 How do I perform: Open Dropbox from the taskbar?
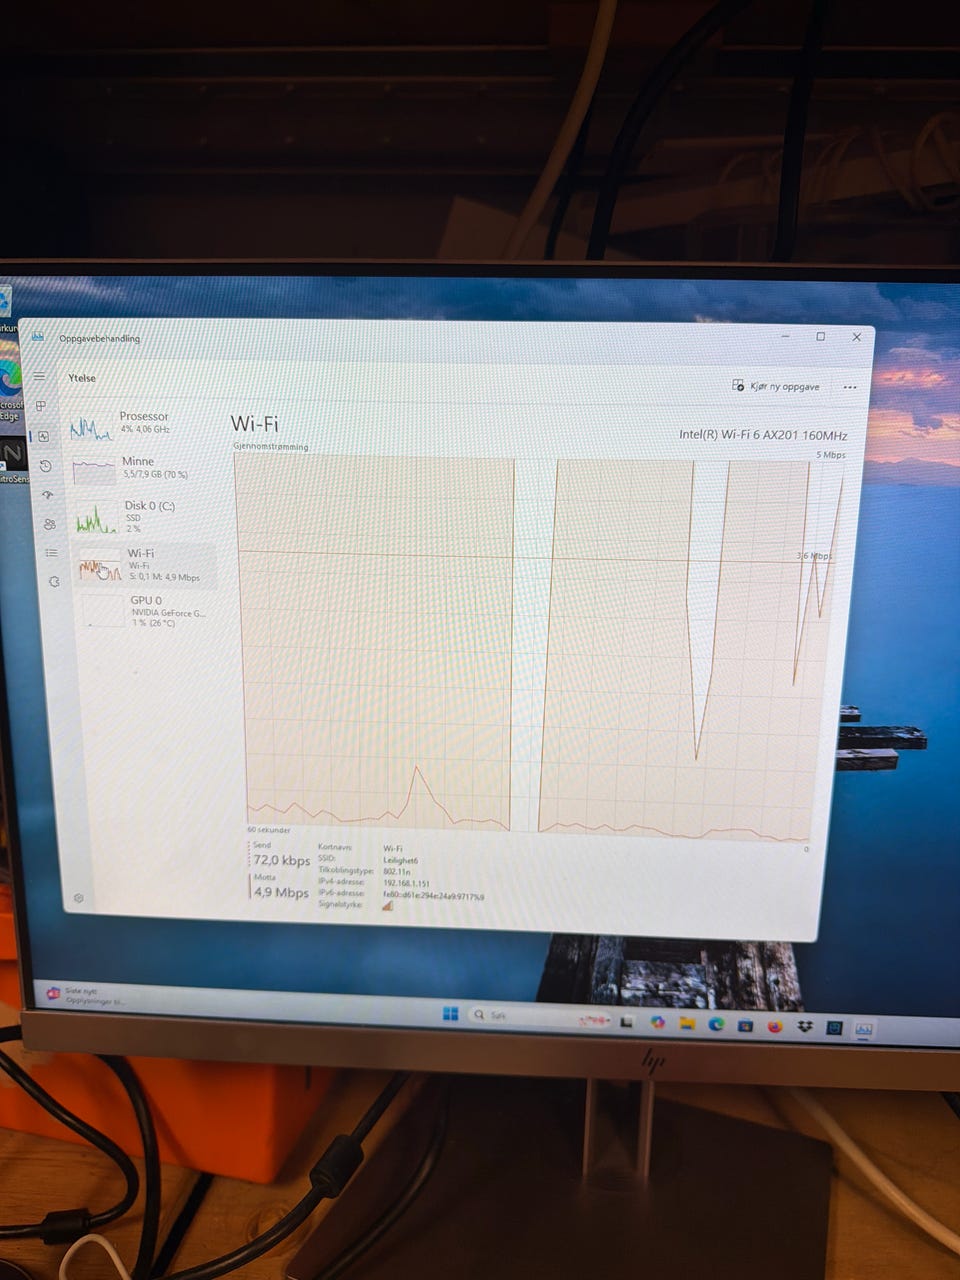tap(804, 1027)
